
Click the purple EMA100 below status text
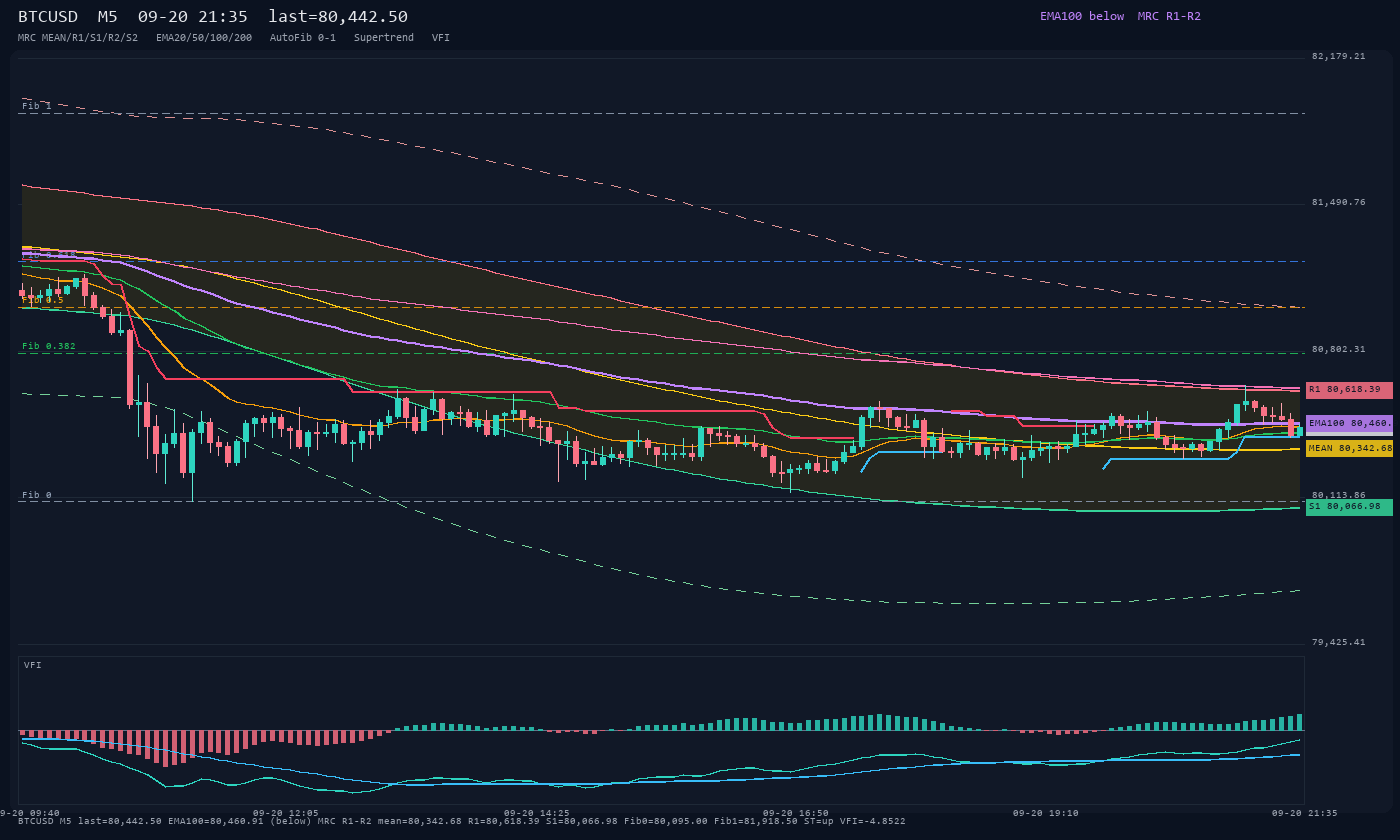click(x=1082, y=16)
